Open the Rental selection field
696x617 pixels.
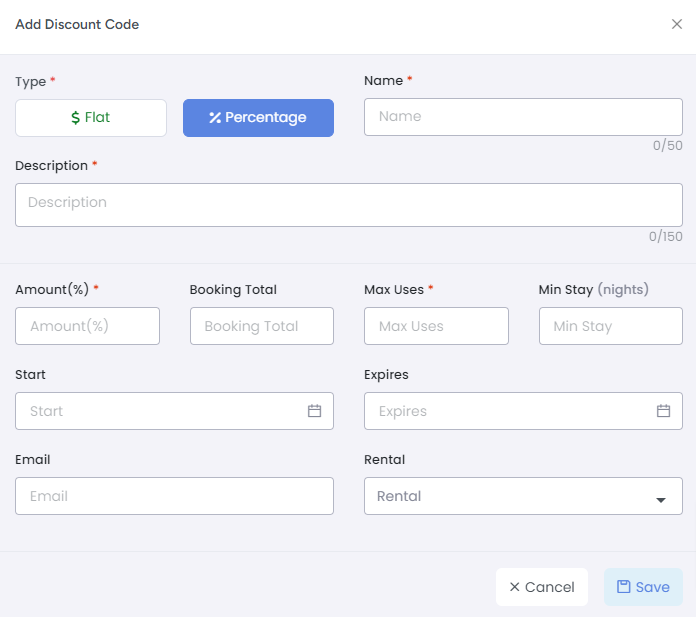pos(523,496)
